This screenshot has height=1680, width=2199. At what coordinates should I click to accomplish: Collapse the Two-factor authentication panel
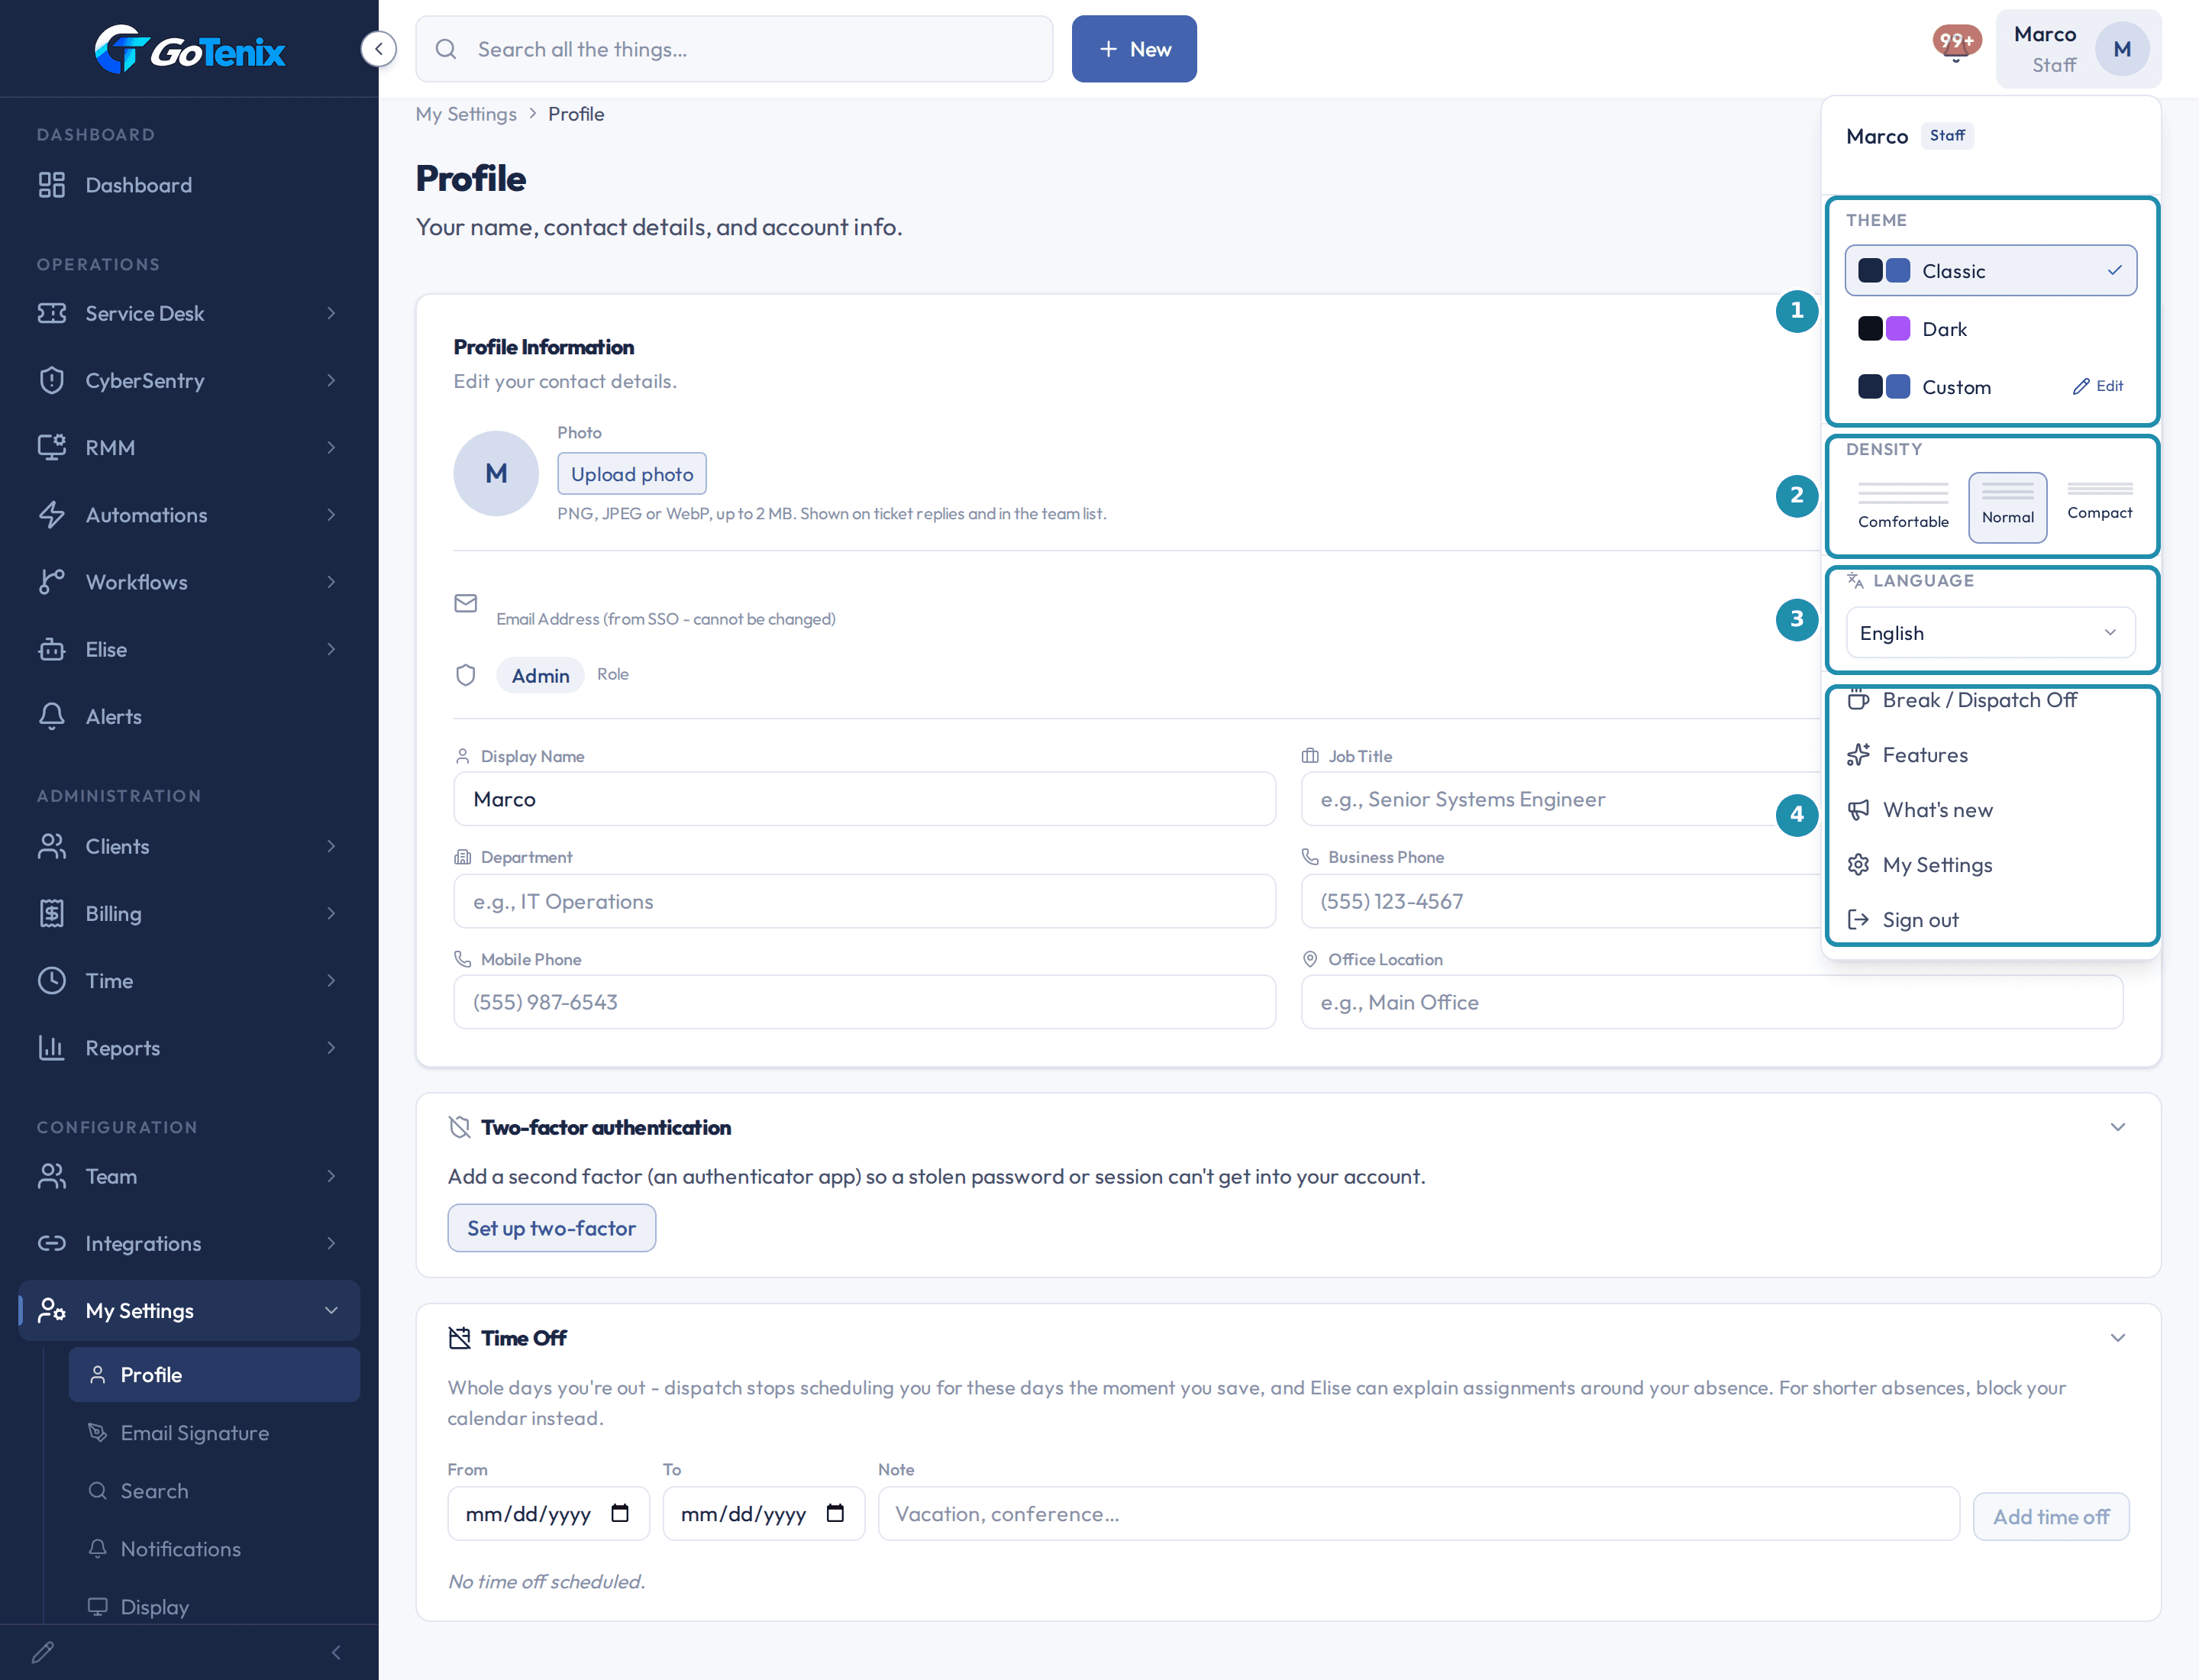[2117, 1127]
